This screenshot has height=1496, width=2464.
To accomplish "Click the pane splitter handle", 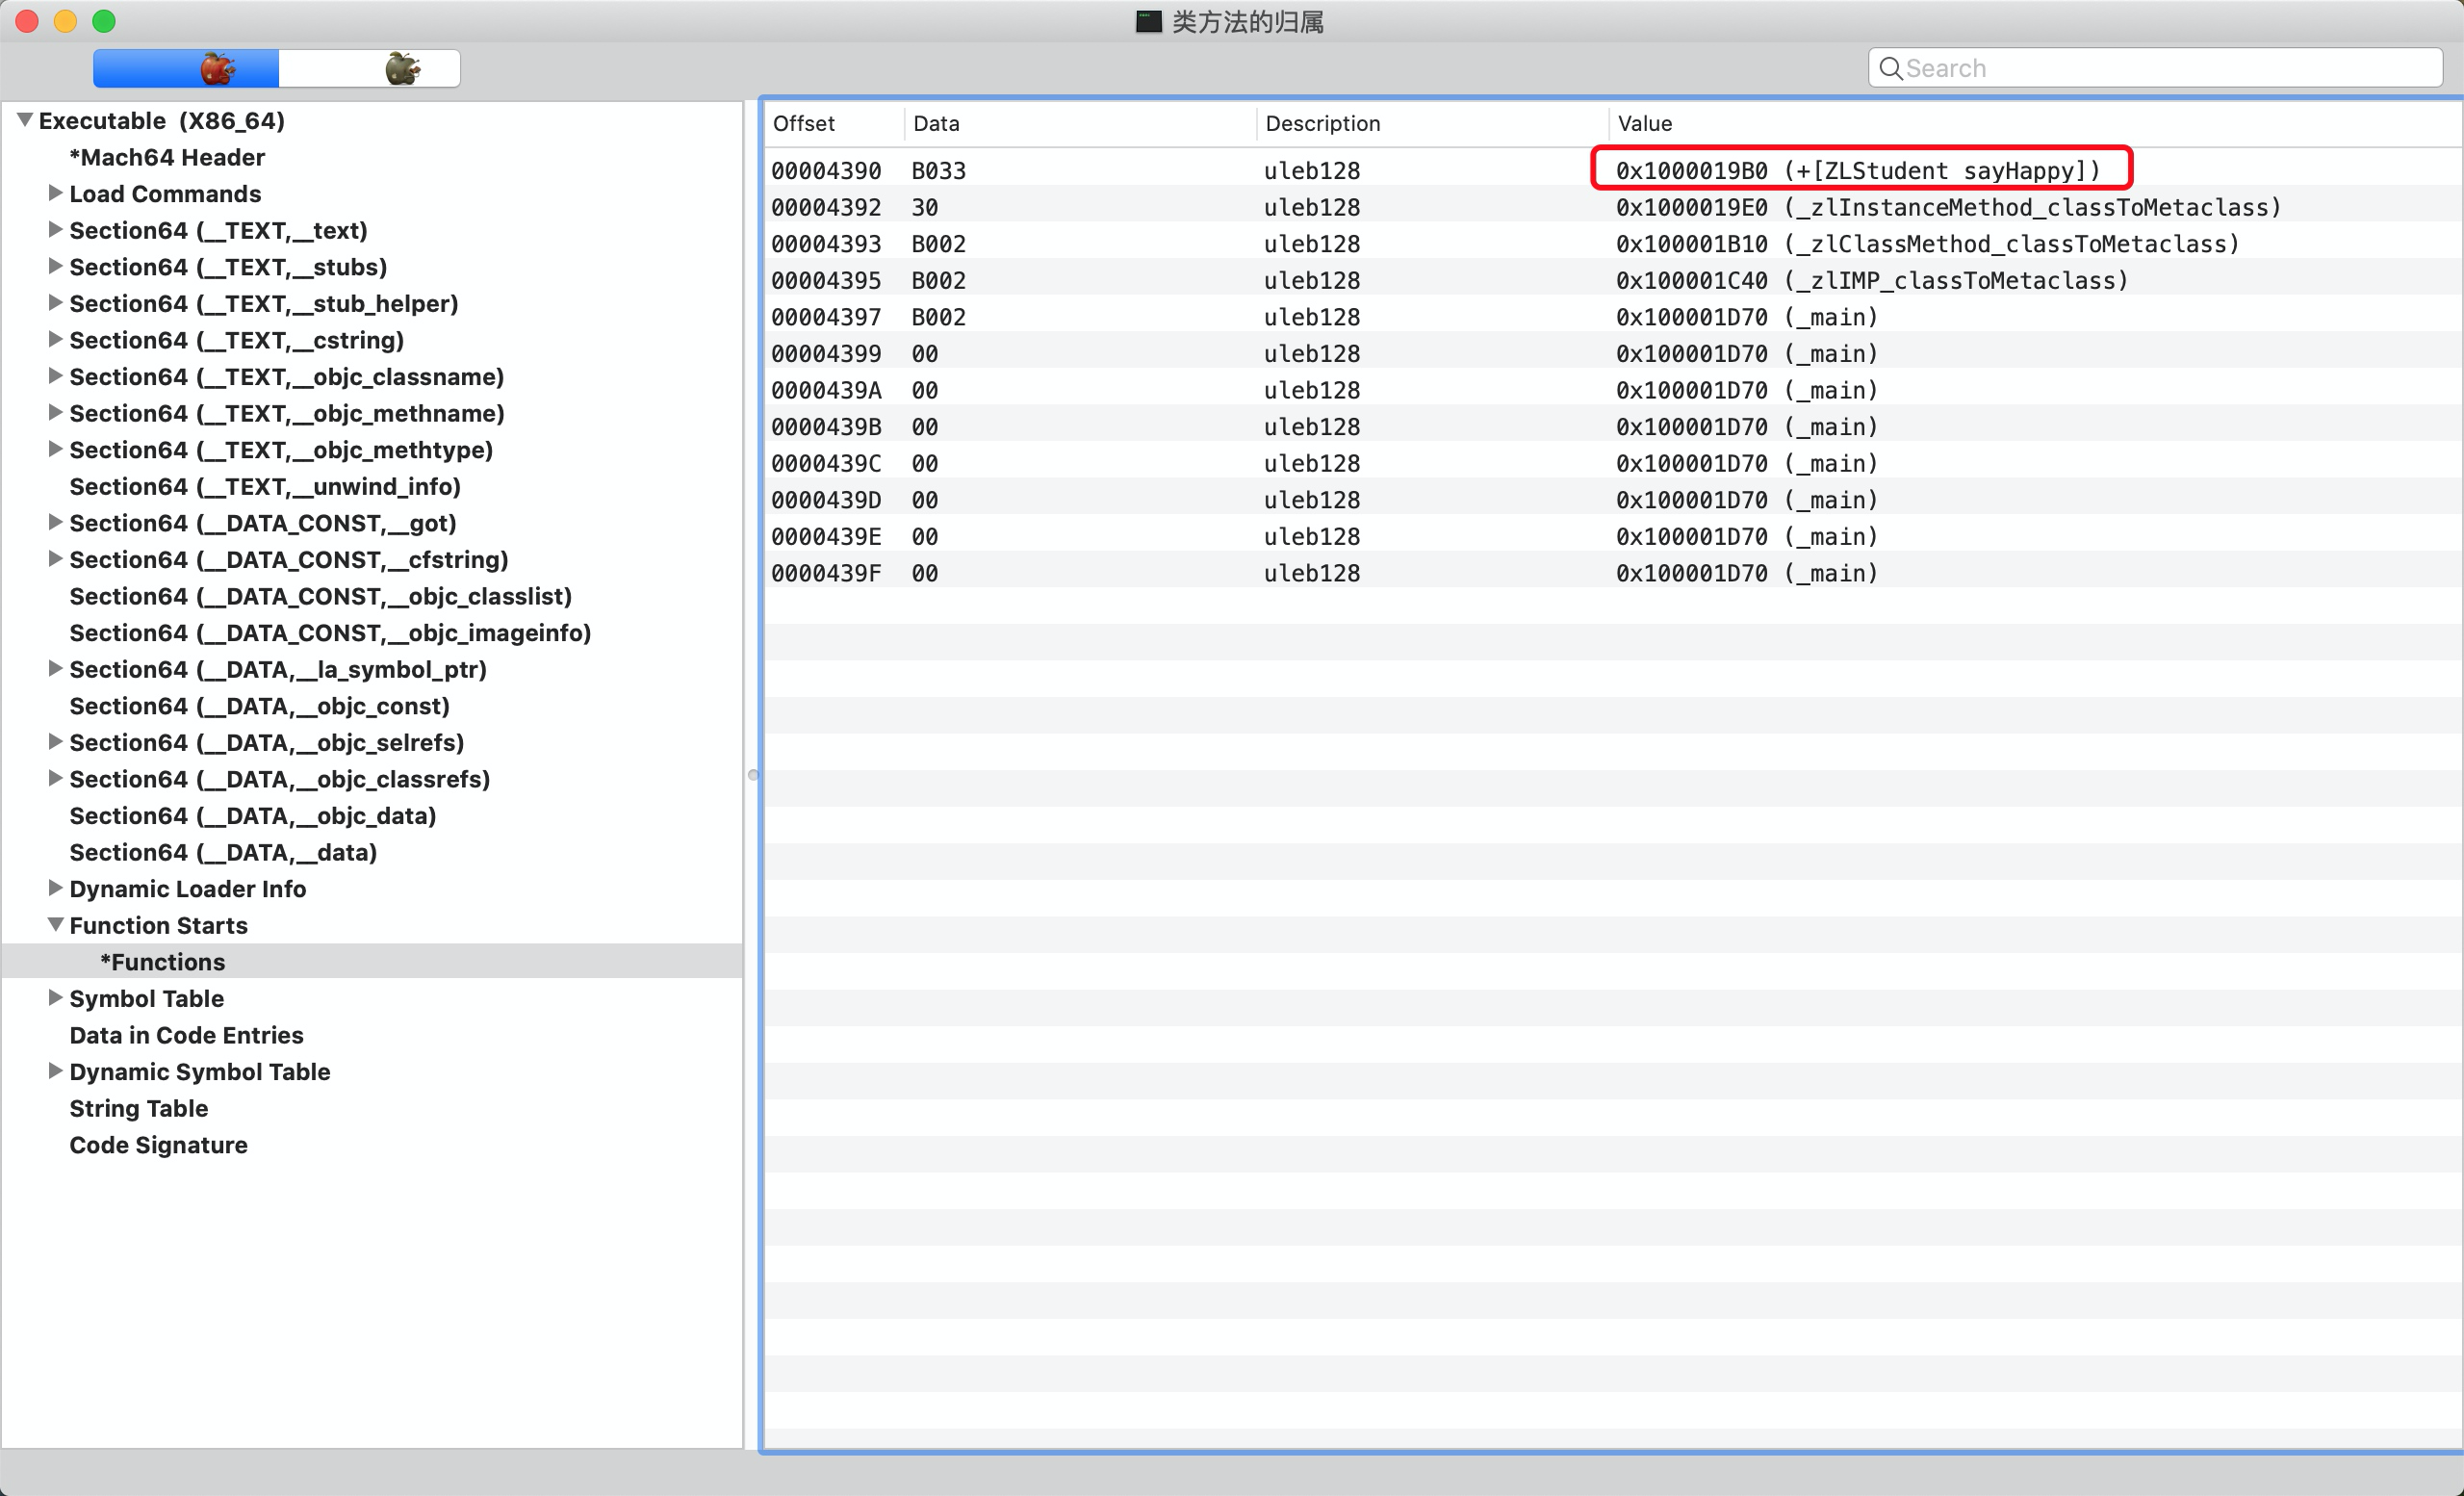I will (753, 775).
